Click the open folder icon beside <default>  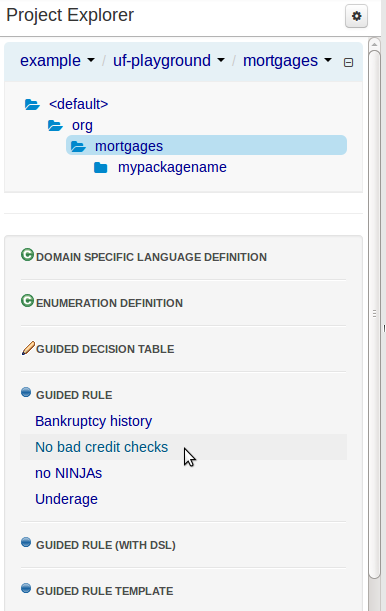pos(32,104)
